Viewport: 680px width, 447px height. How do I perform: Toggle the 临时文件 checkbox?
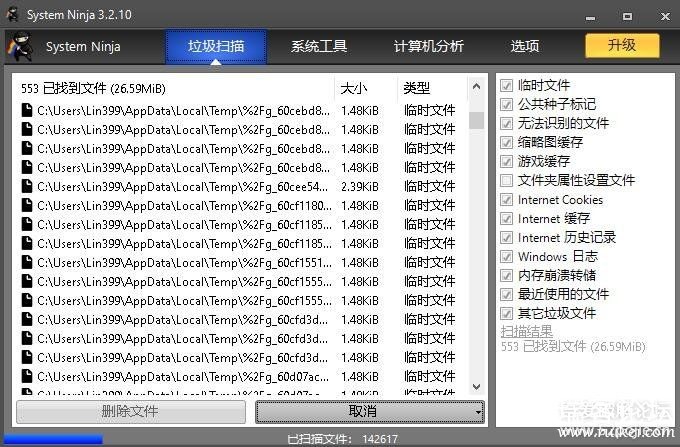506,85
